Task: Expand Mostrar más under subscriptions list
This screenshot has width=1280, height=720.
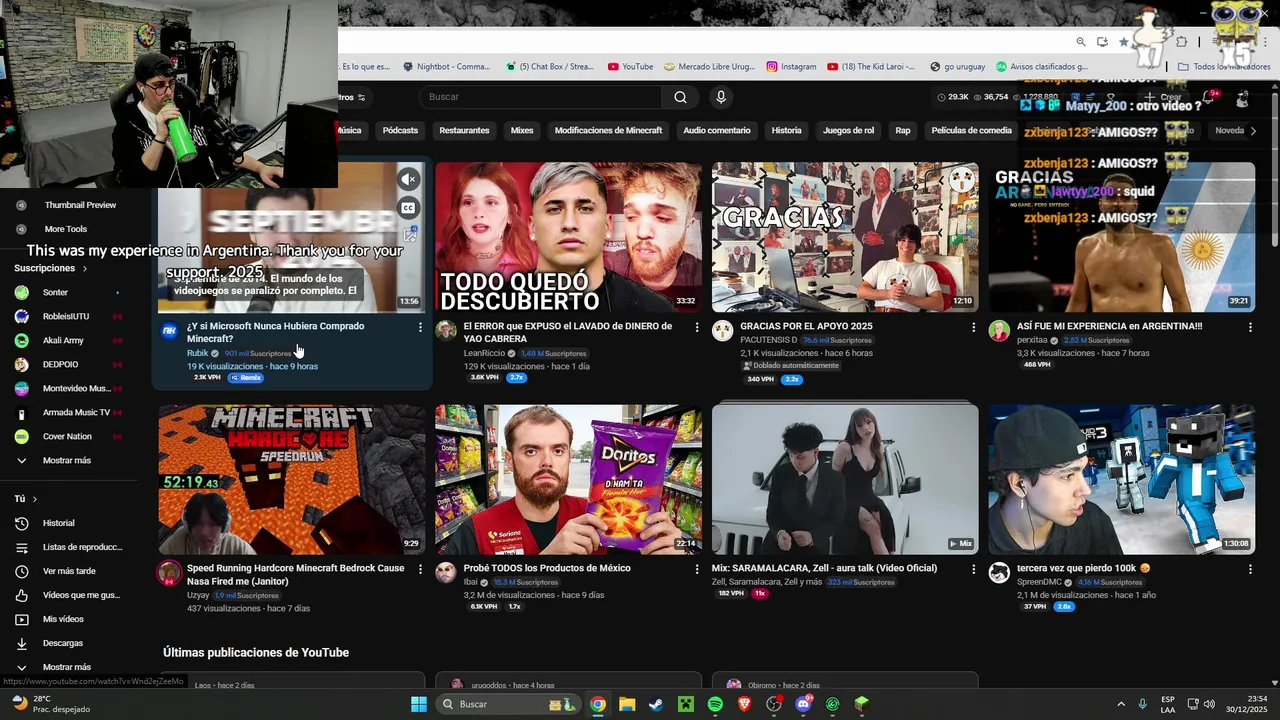Action: pyautogui.click(x=68, y=460)
